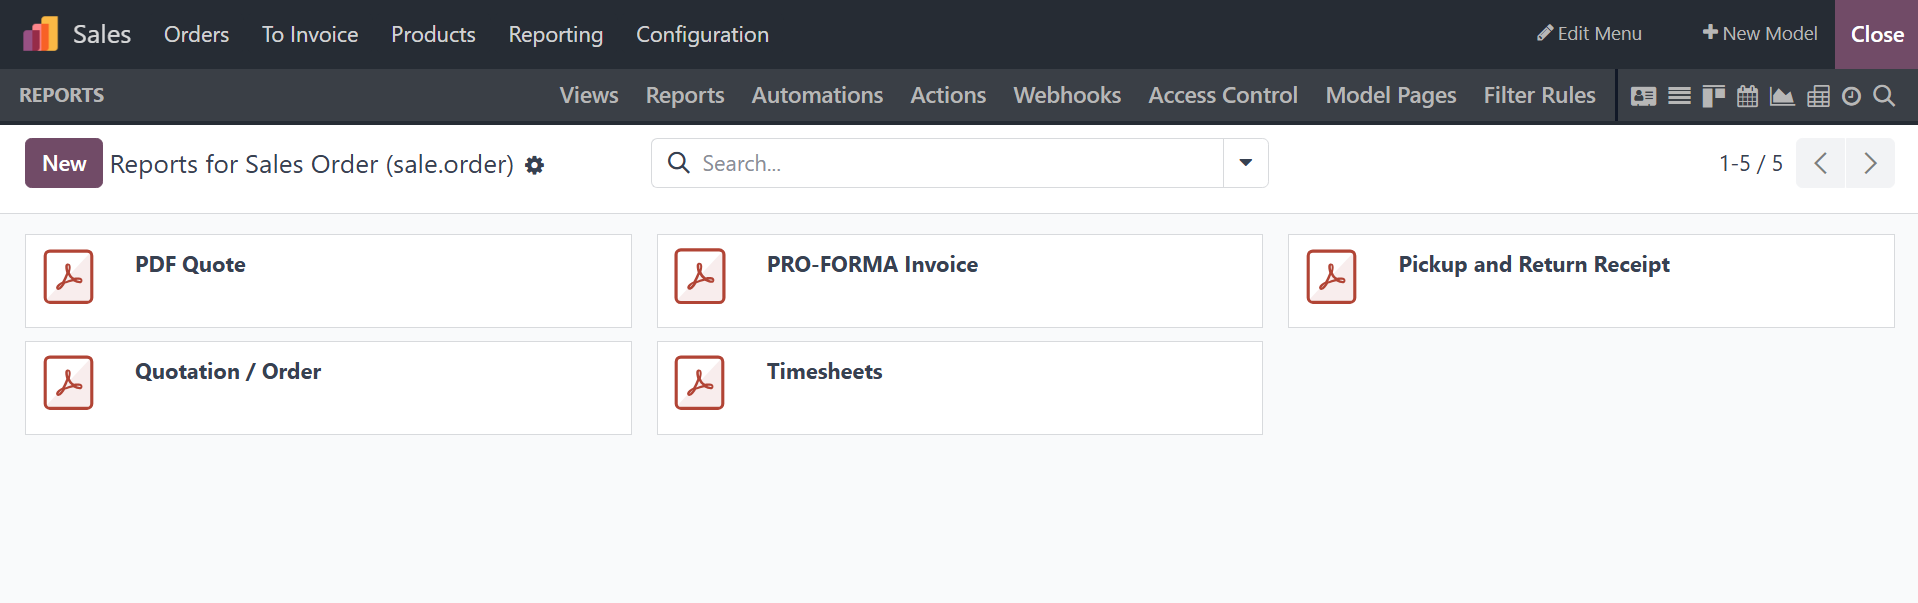Go to the previous page of reports
This screenshot has height=603, width=1918.
(x=1820, y=163)
